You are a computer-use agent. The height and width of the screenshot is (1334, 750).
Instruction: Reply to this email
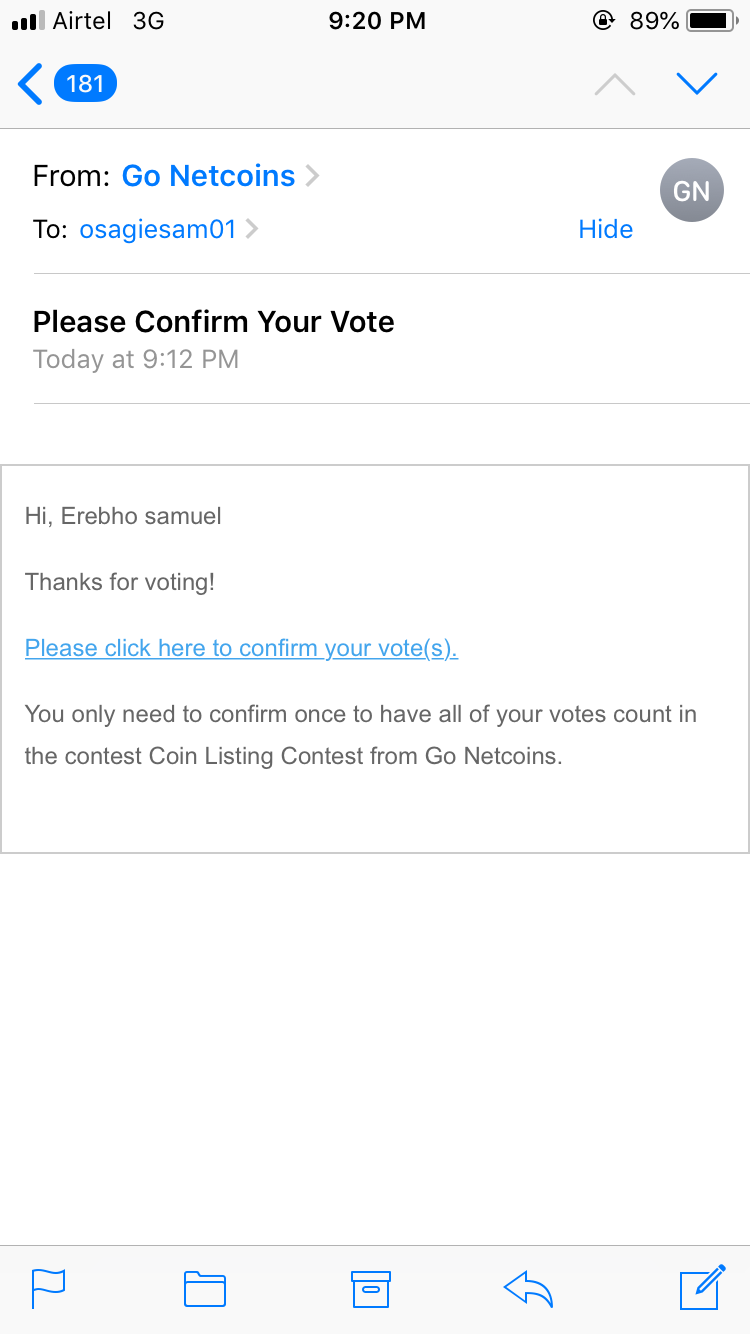pyautogui.click(x=529, y=1289)
